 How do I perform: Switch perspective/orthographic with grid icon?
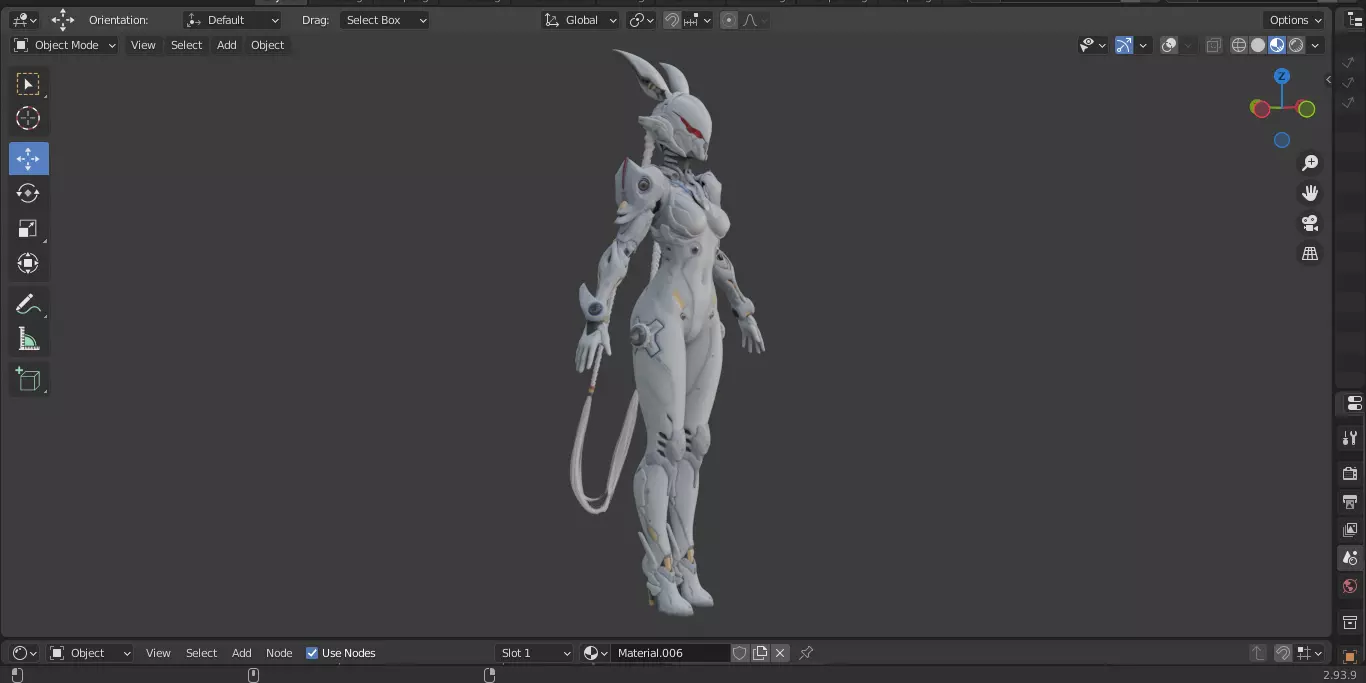click(x=1309, y=254)
